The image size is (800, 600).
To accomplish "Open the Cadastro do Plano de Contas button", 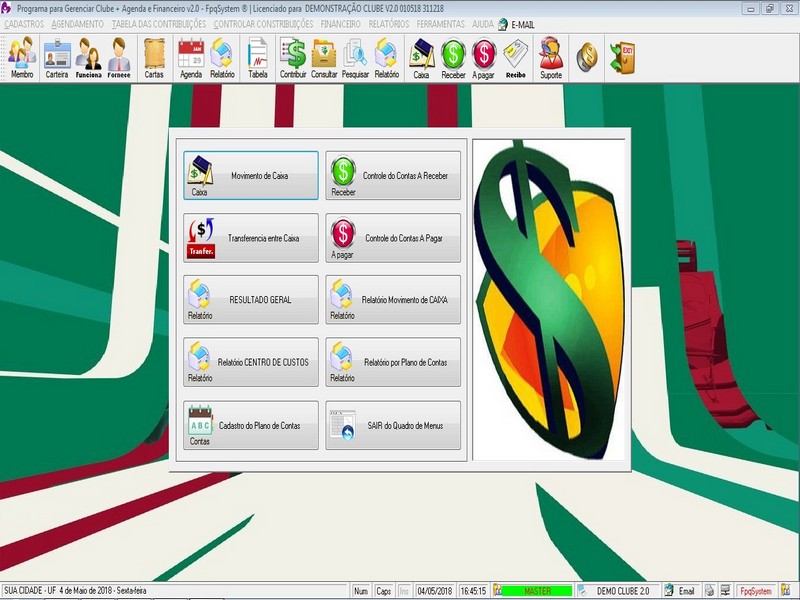I will [251, 426].
